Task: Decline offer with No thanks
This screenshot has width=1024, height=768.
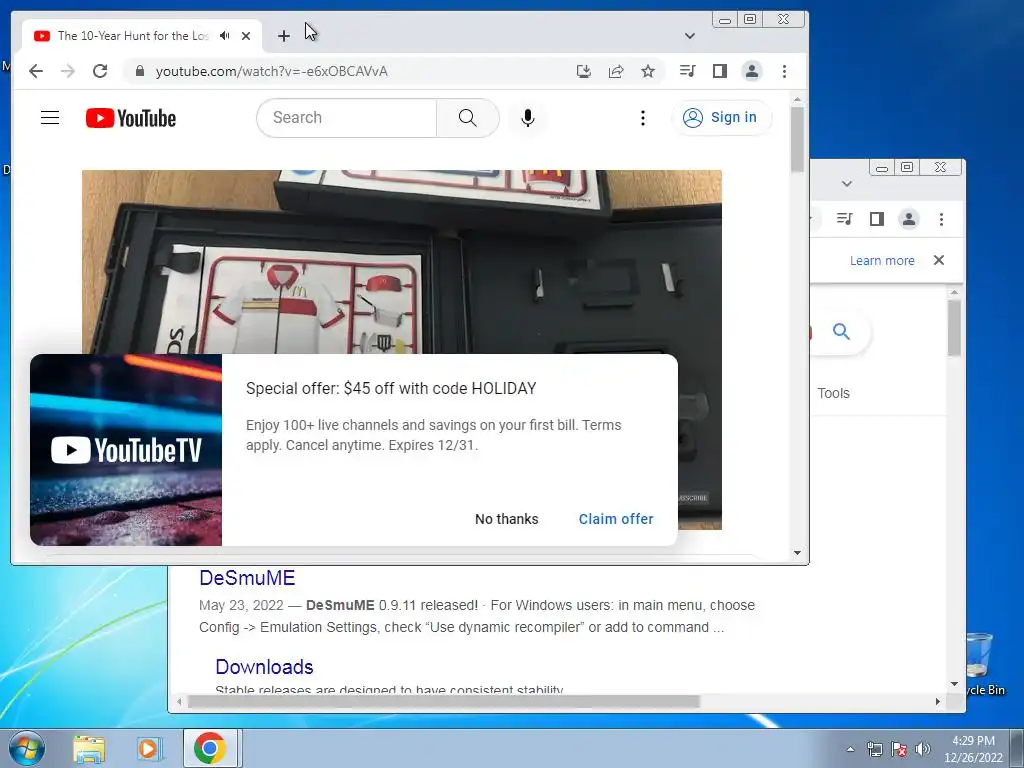Action: coord(507,519)
